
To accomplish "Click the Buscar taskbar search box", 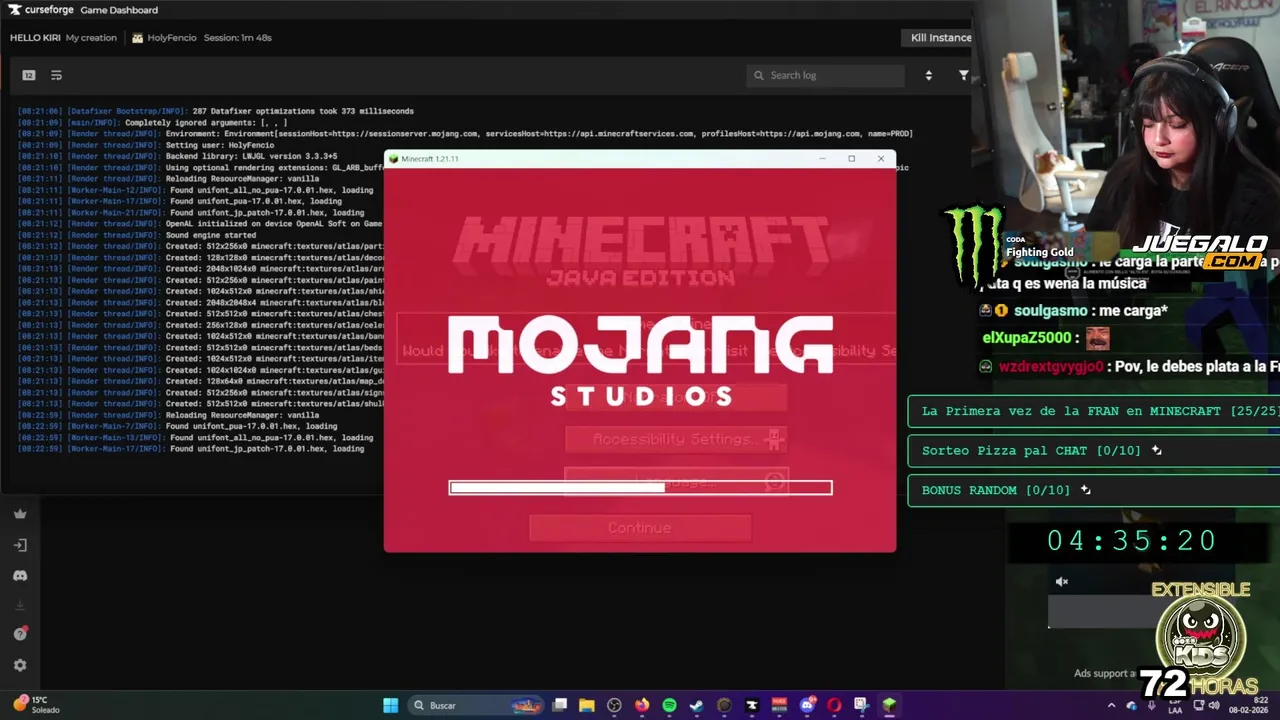I will tap(476, 705).
